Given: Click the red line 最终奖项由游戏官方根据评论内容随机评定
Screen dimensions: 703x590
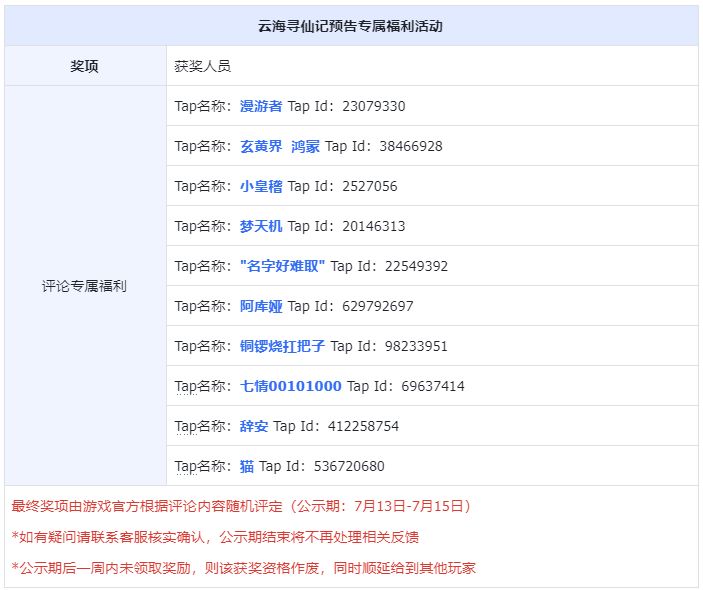Looking at the screenshot, I should [241, 506].
